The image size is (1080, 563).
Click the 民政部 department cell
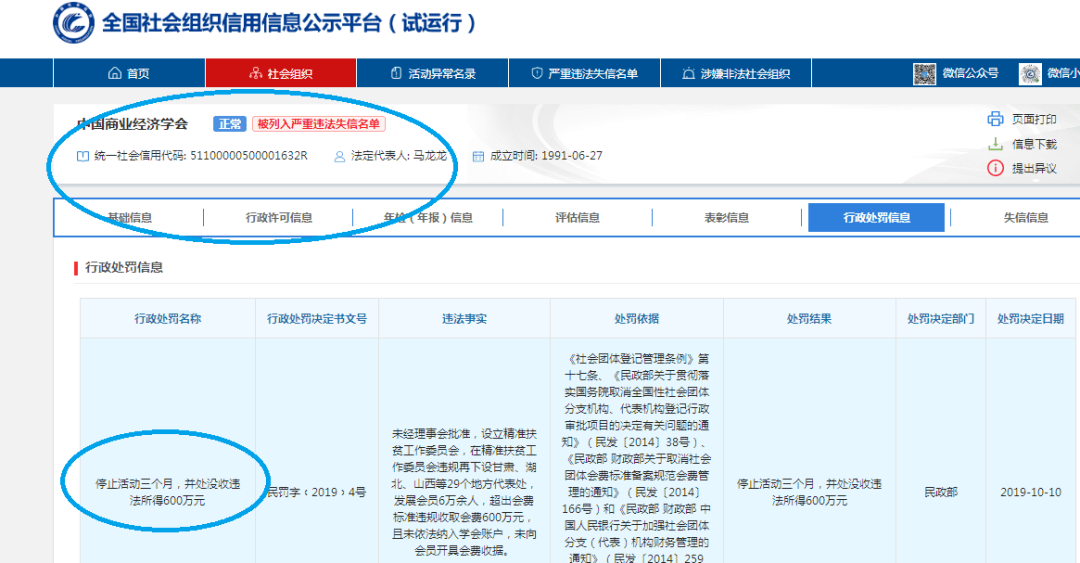pos(940,492)
